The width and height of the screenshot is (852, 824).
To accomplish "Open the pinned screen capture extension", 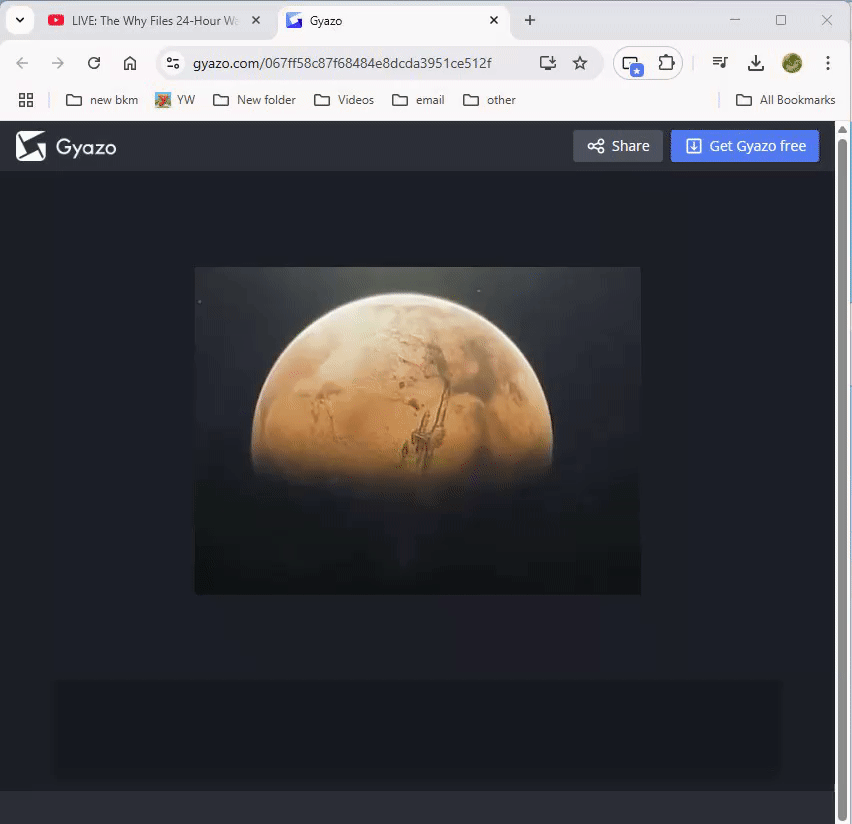I will pyautogui.click(x=632, y=64).
